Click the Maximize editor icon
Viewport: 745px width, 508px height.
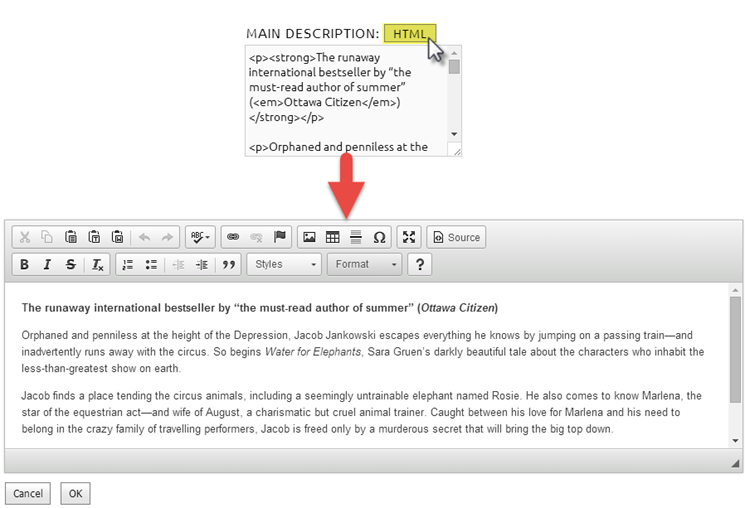point(409,237)
